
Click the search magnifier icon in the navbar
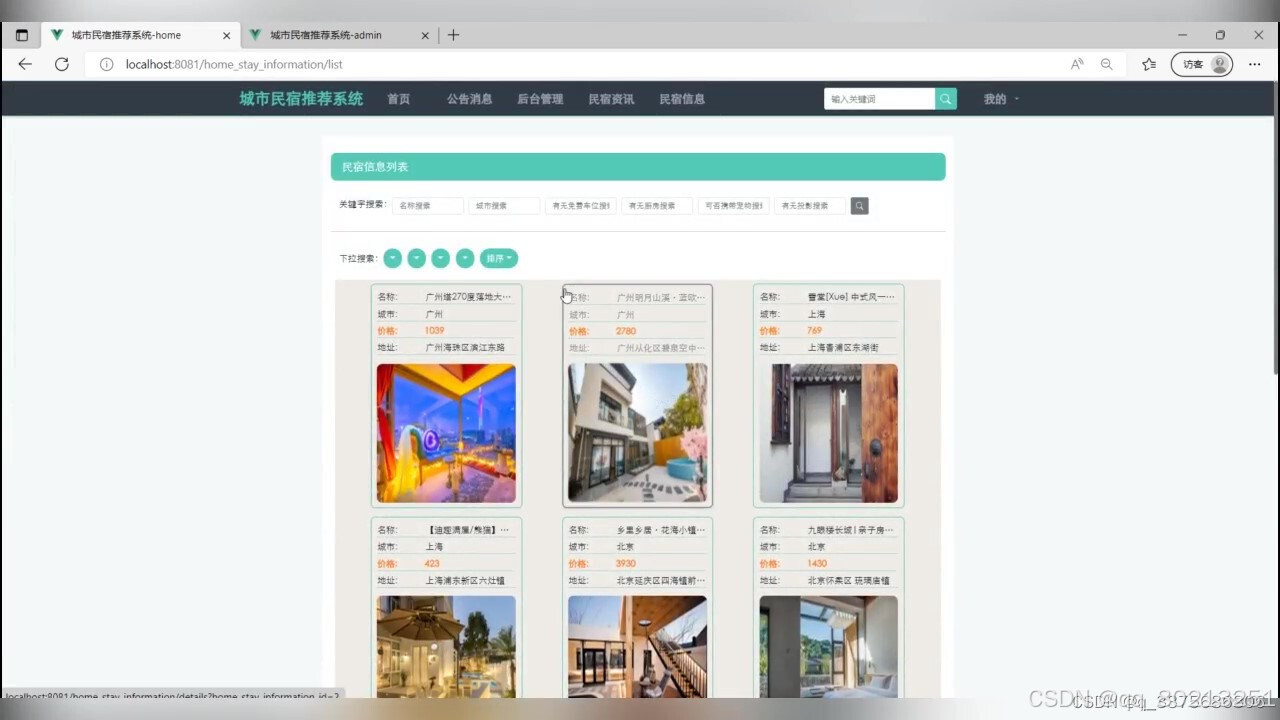(x=944, y=98)
